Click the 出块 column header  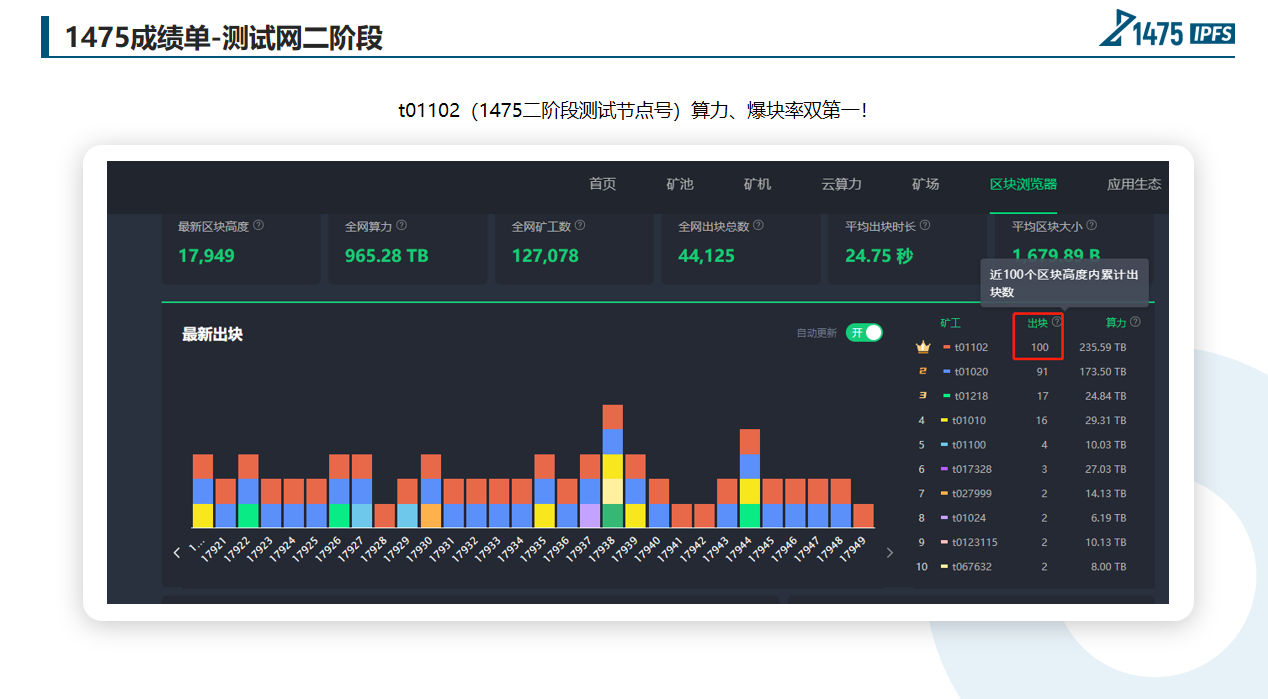(1038, 323)
